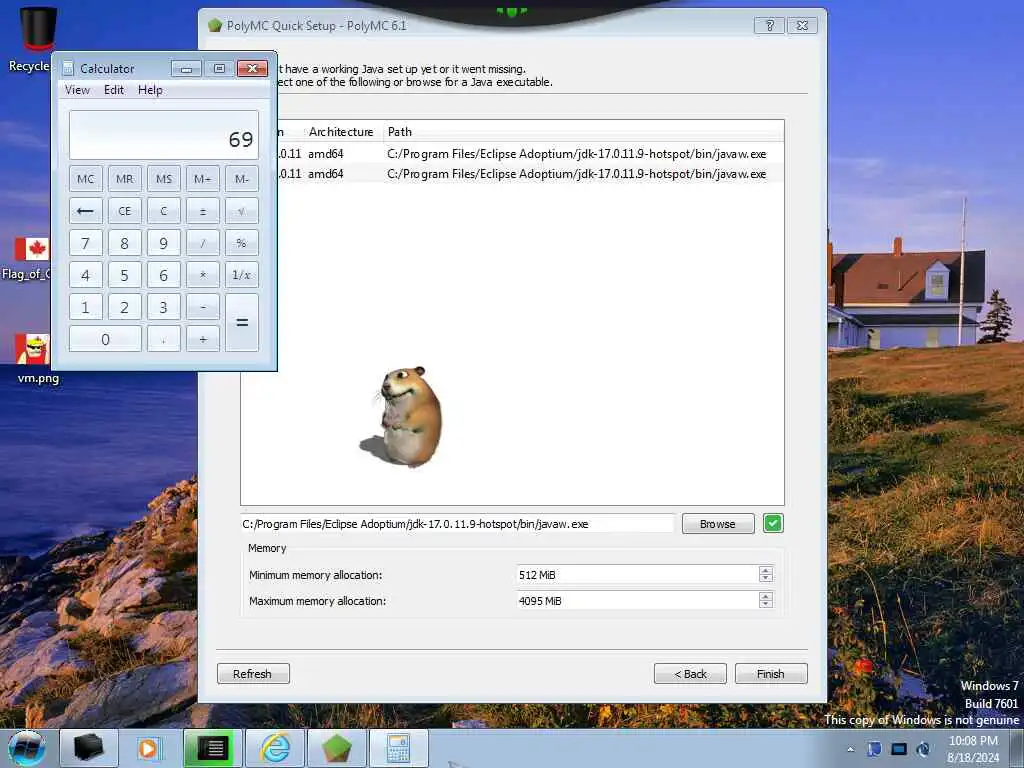1024x768 pixels.
Task: Click the Calculator plus key
Action: coord(202,339)
